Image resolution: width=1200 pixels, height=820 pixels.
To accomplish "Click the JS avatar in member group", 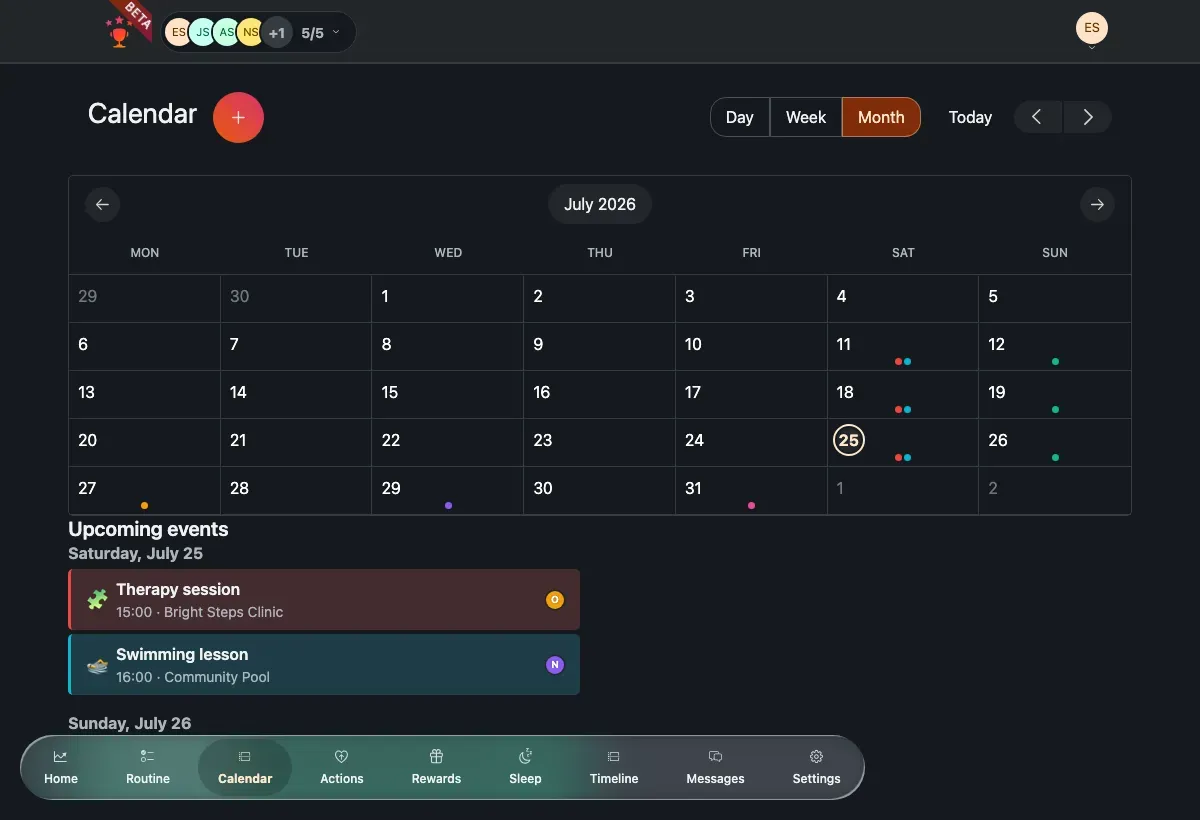I will pos(203,33).
